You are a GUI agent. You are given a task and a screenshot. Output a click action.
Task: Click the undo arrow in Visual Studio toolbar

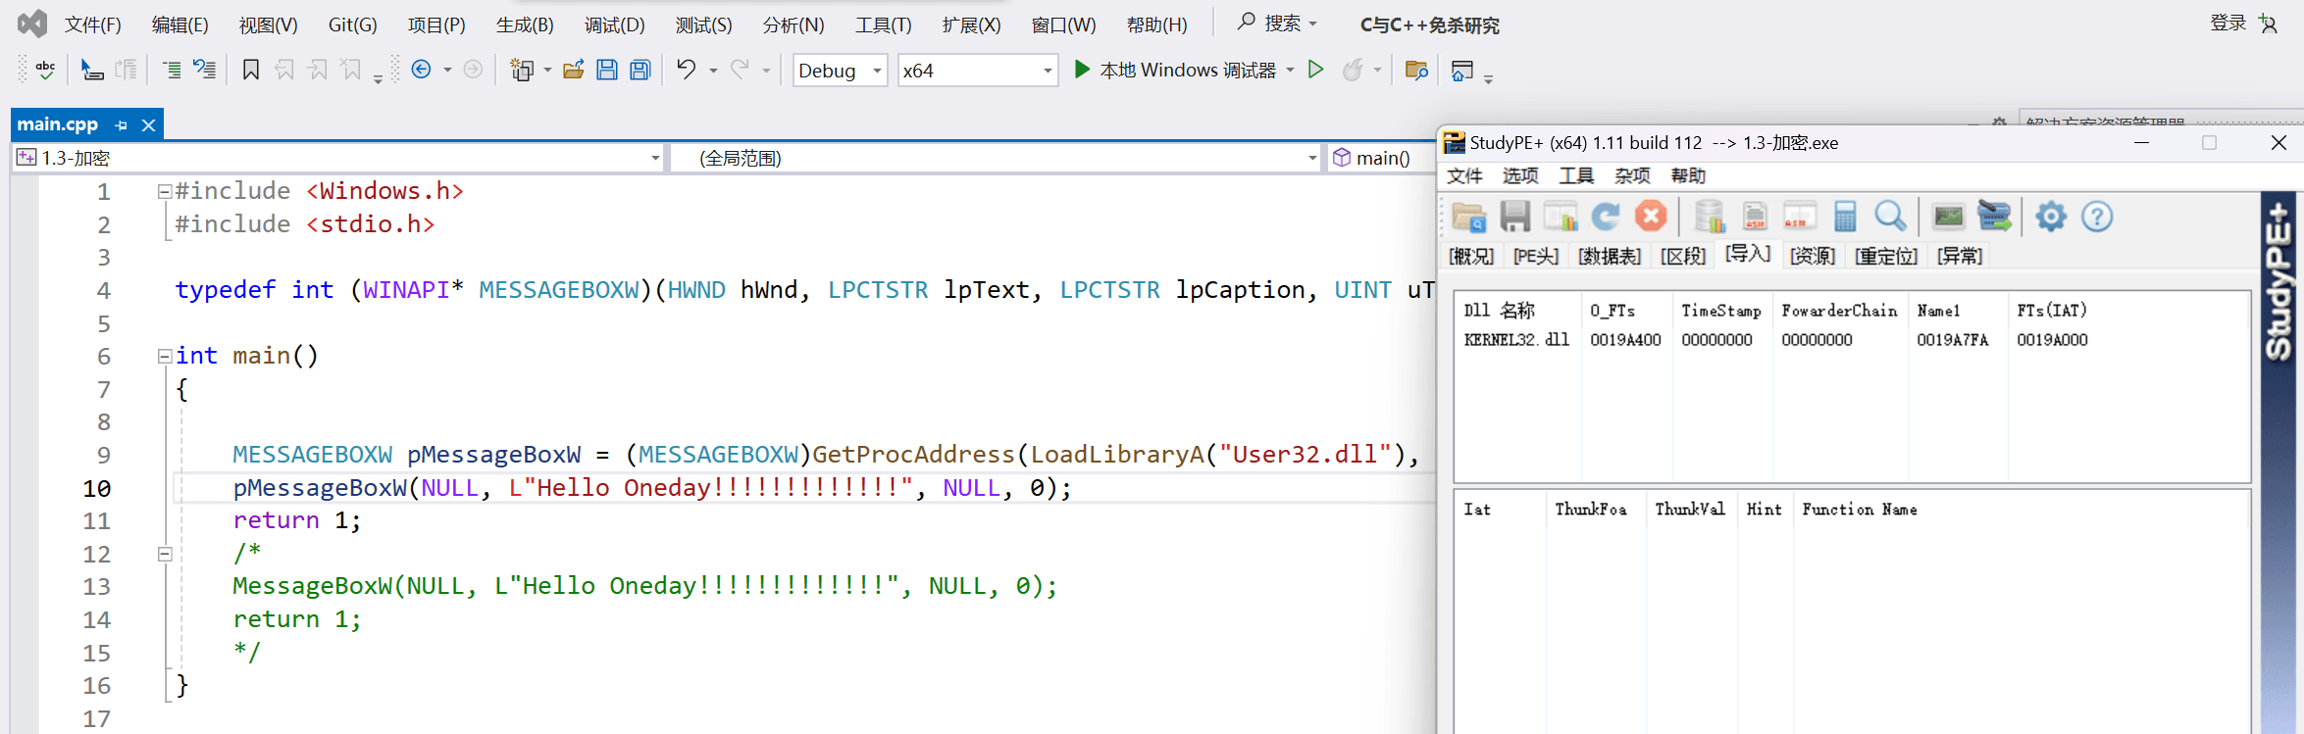[686, 70]
